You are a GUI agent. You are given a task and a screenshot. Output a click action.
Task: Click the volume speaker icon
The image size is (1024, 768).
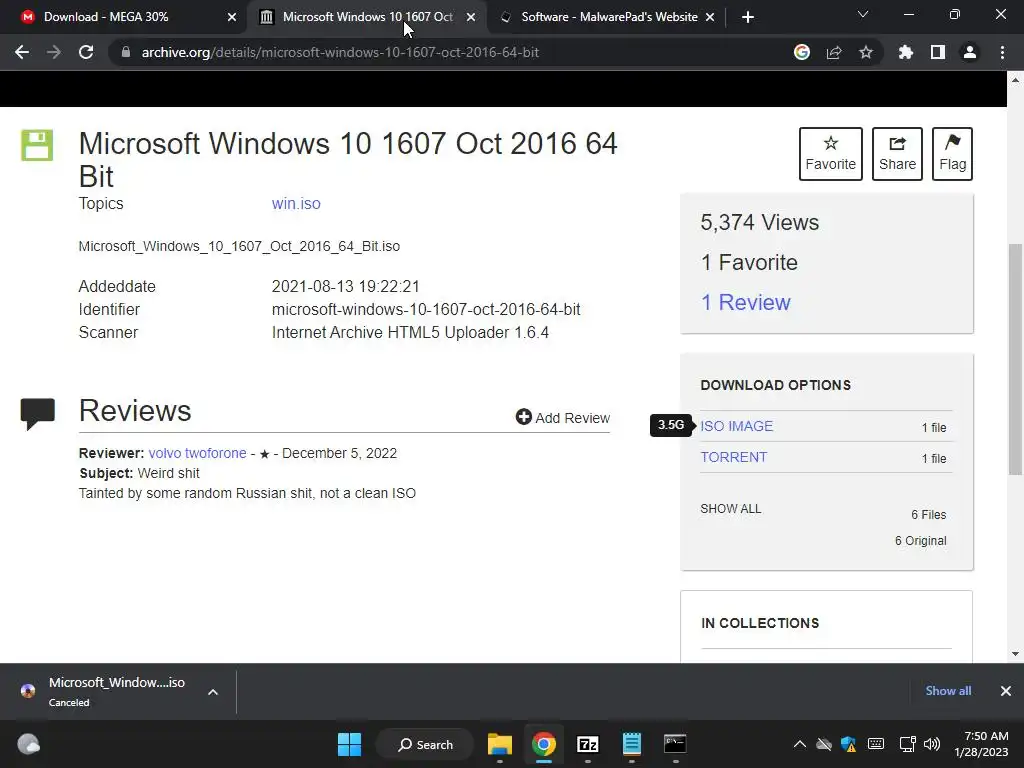(932, 744)
